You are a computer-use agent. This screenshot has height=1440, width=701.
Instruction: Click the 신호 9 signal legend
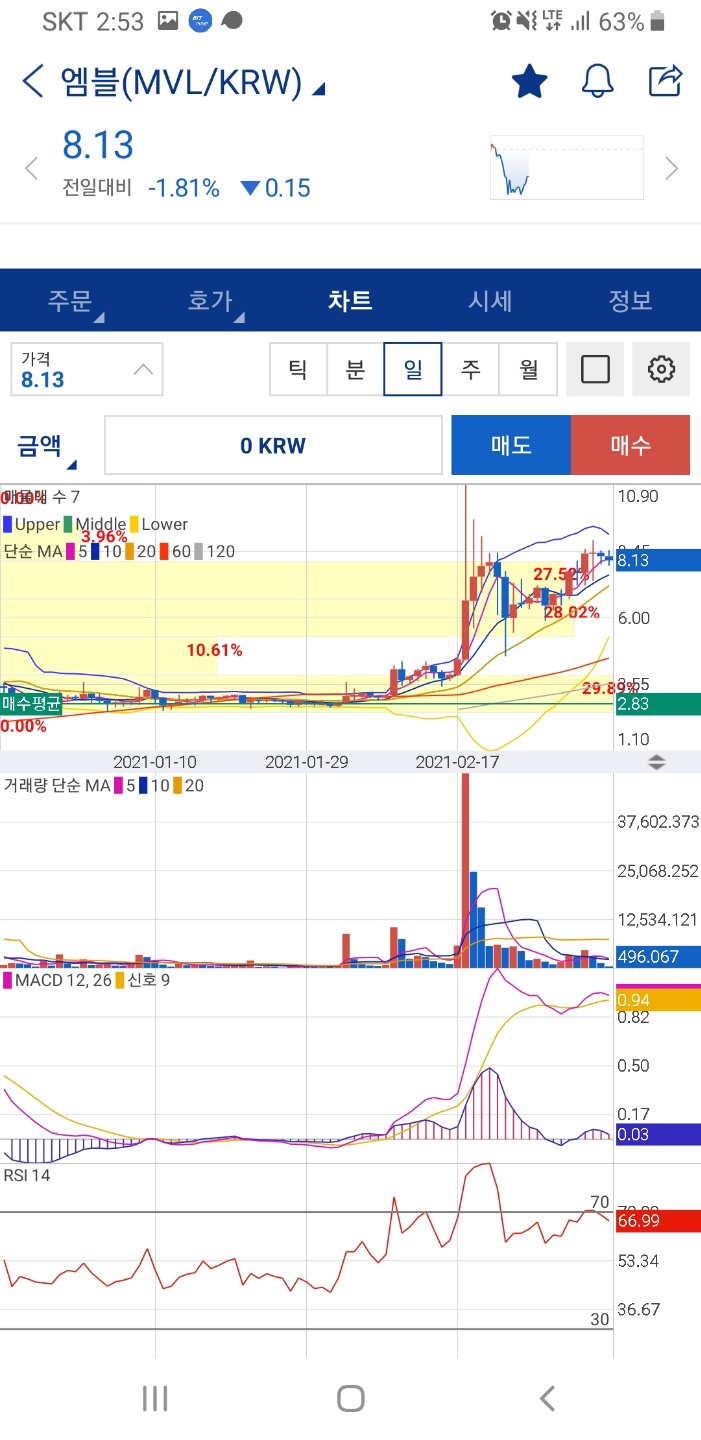pyautogui.click(x=144, y=981)
